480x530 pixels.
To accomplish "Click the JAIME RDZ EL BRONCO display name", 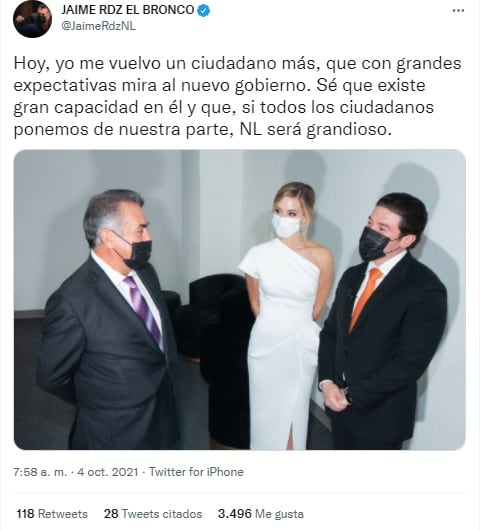I will pyautogui.click(x=127, y=10).
